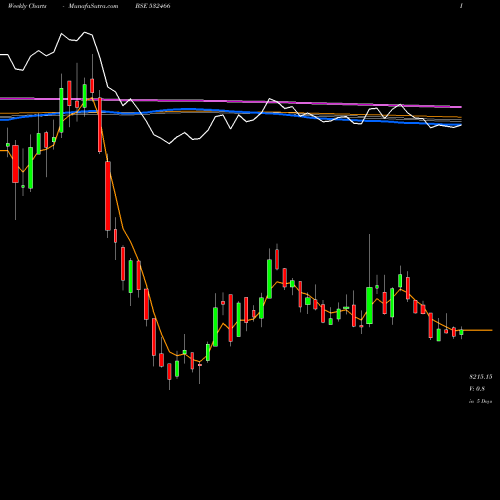Image resolution: width=500 pixels, height=500 pixels.
Task: Click the 'V: 0.8' volume text
Action: 477,389
